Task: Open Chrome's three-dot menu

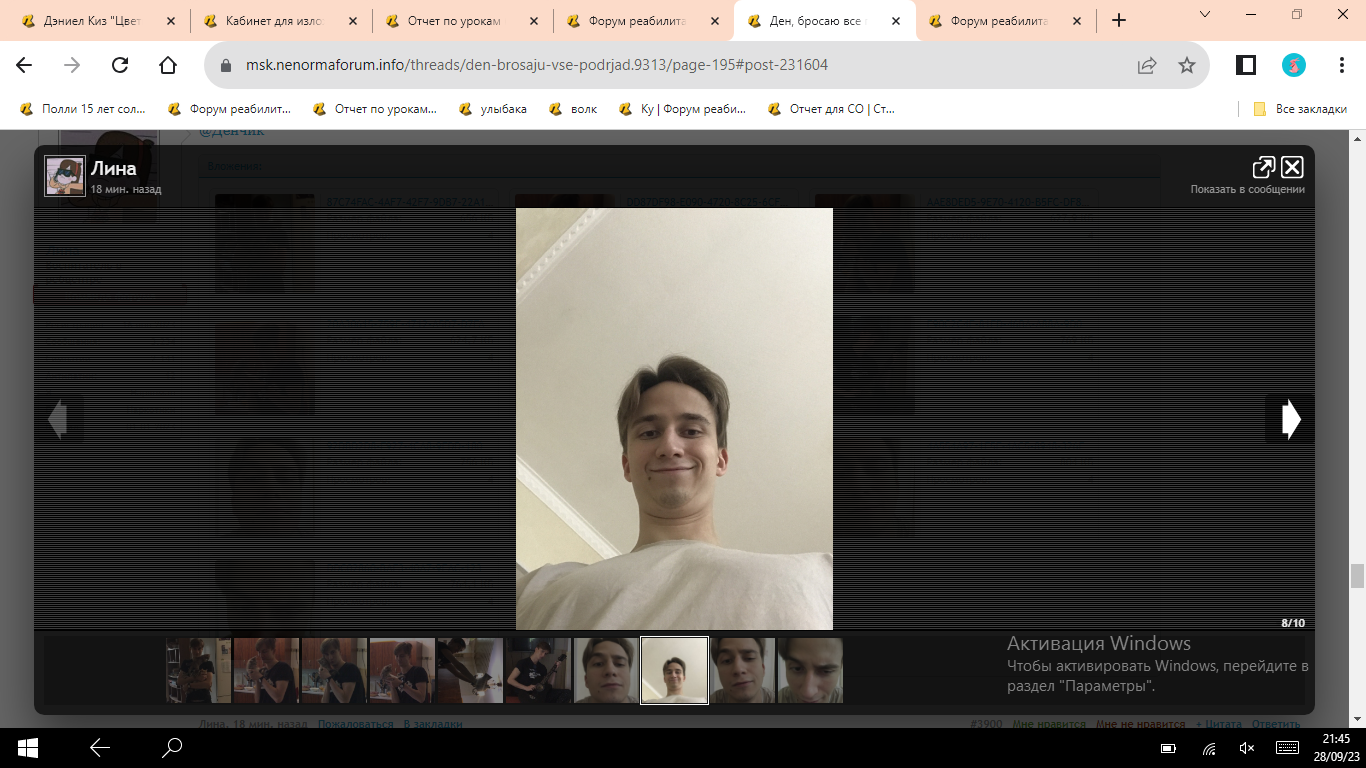Action: click(x=1342, y=65)
